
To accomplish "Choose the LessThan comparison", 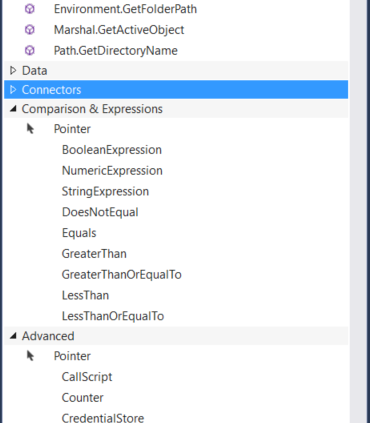I will point(85,295).
